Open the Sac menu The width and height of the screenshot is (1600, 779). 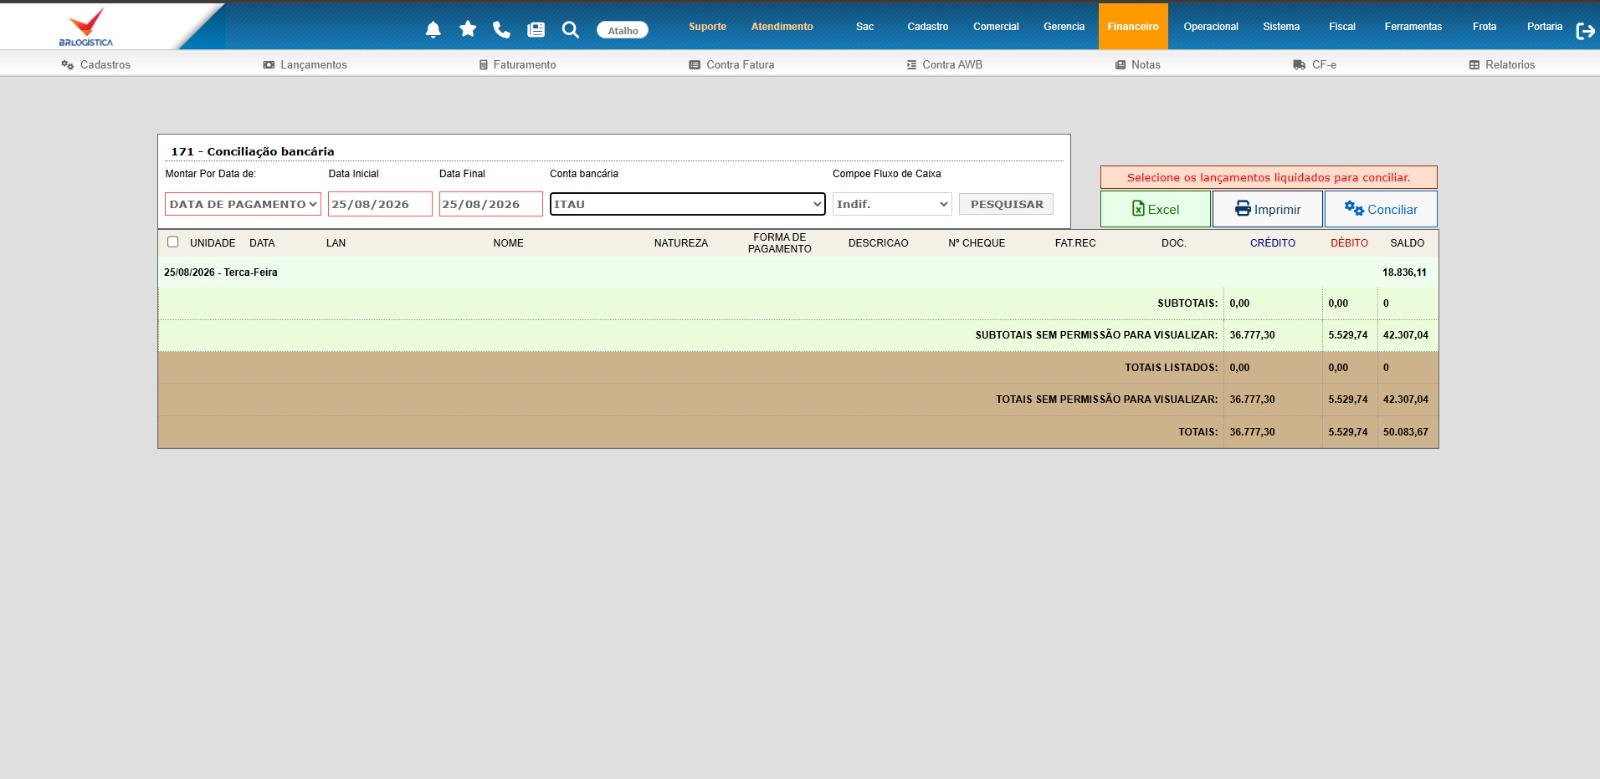865,27
